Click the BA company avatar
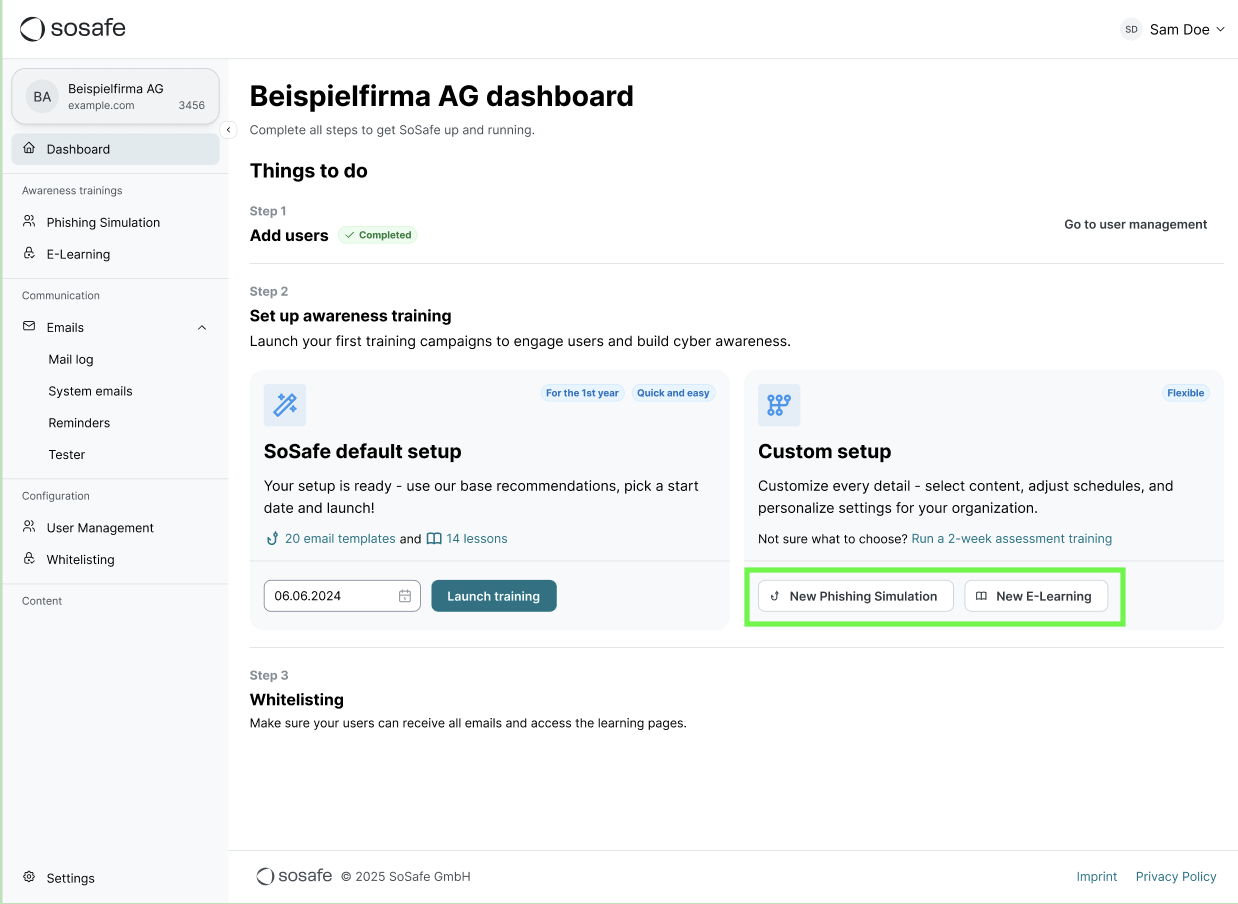Image resolution: width=1238 pixels, height=904 pixels. pos(42,97)
